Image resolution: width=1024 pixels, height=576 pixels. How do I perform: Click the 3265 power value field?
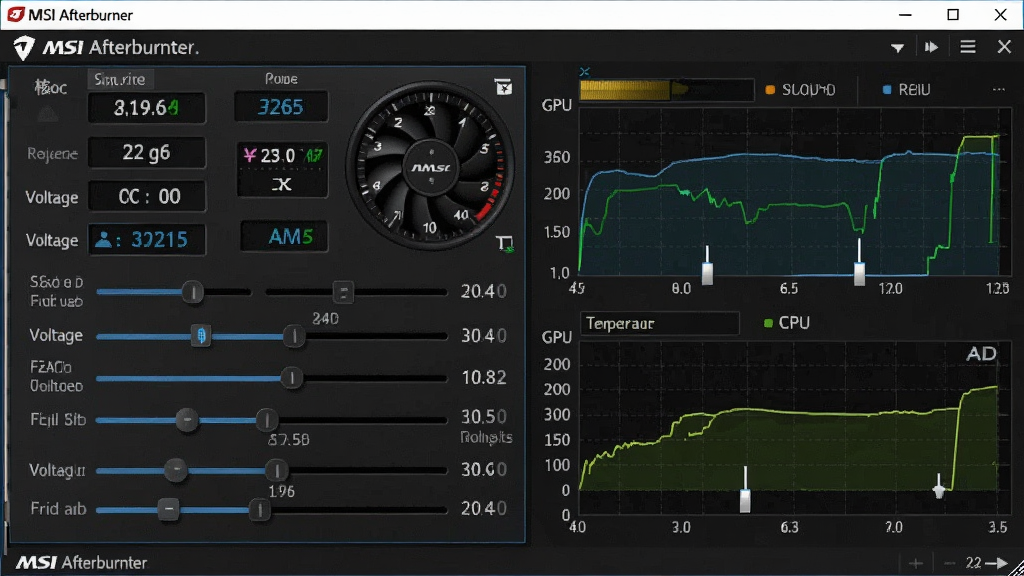pos(281,106)
